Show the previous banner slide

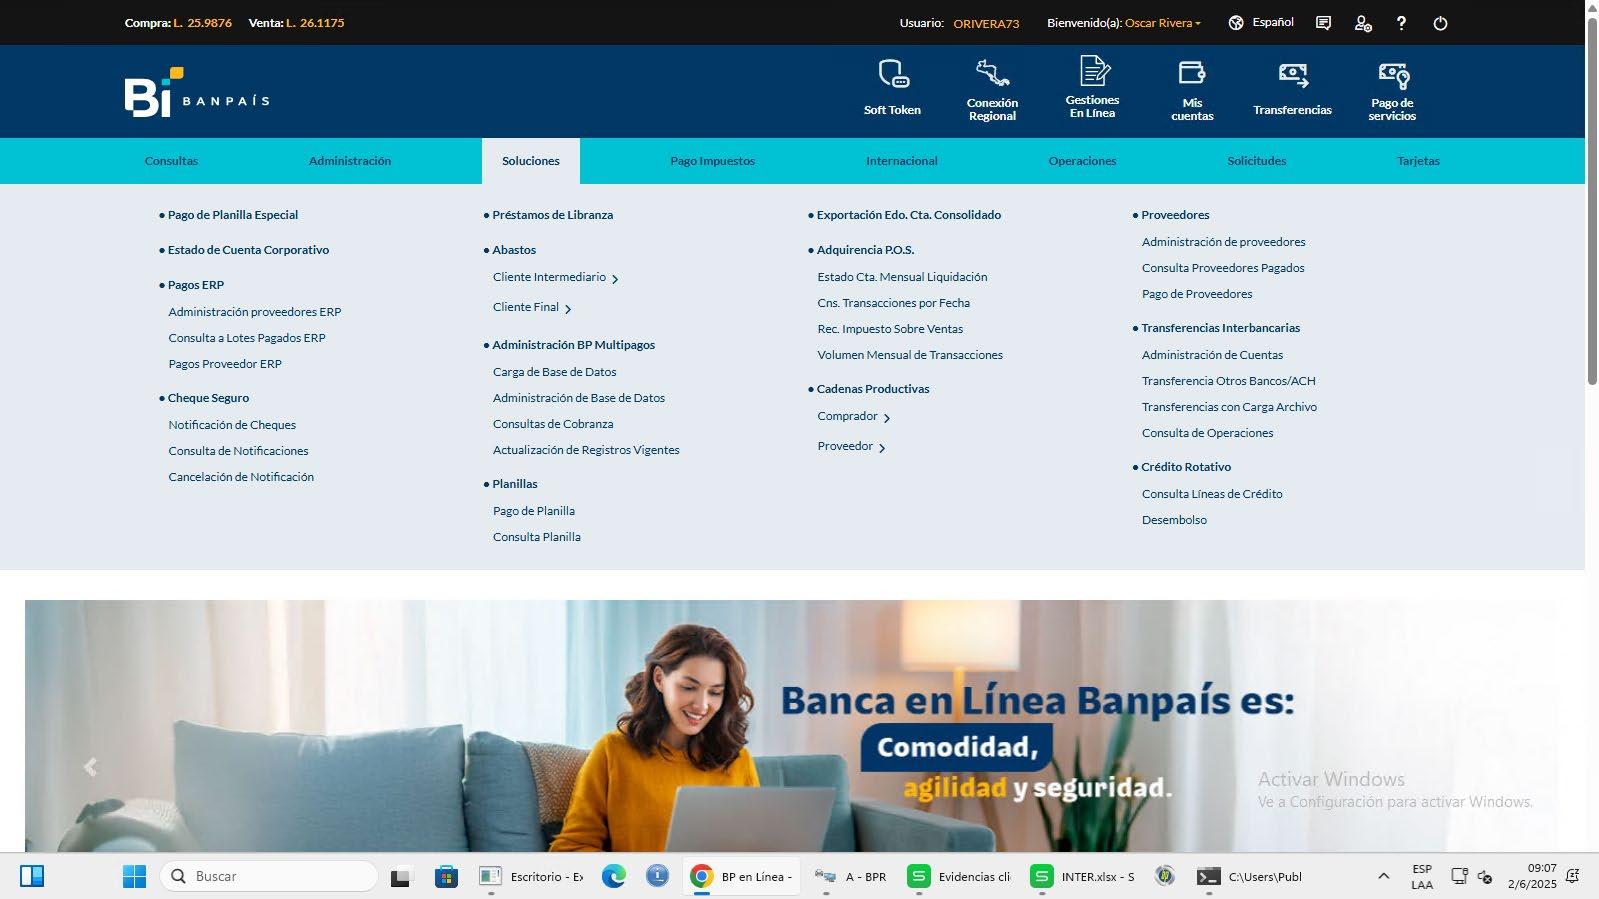point(90,767)
